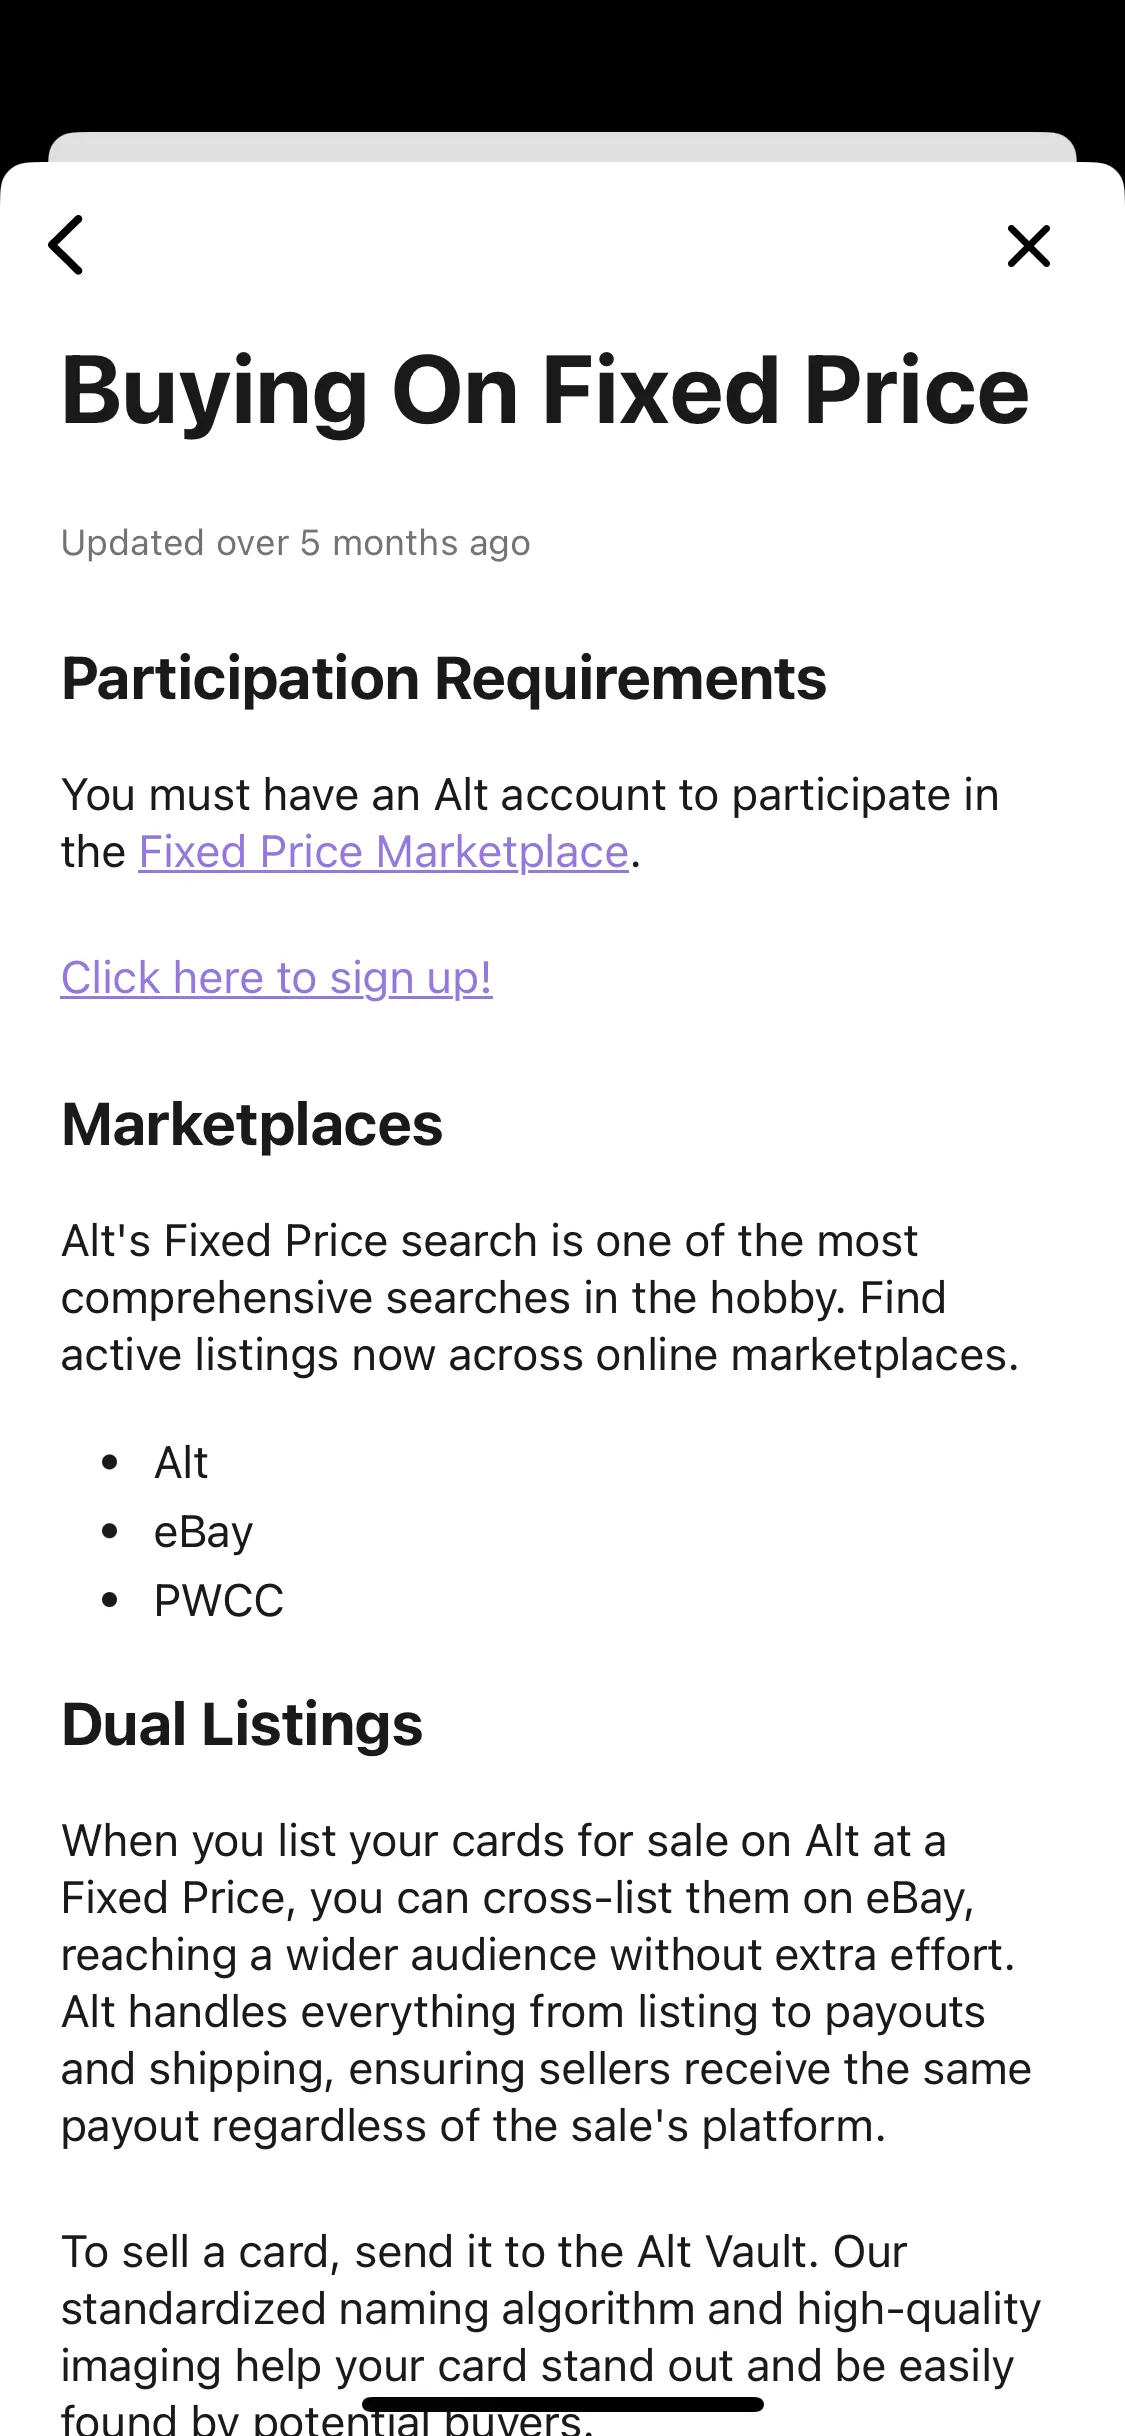Tap the Buying On Fixed Price title

(545, 392)
